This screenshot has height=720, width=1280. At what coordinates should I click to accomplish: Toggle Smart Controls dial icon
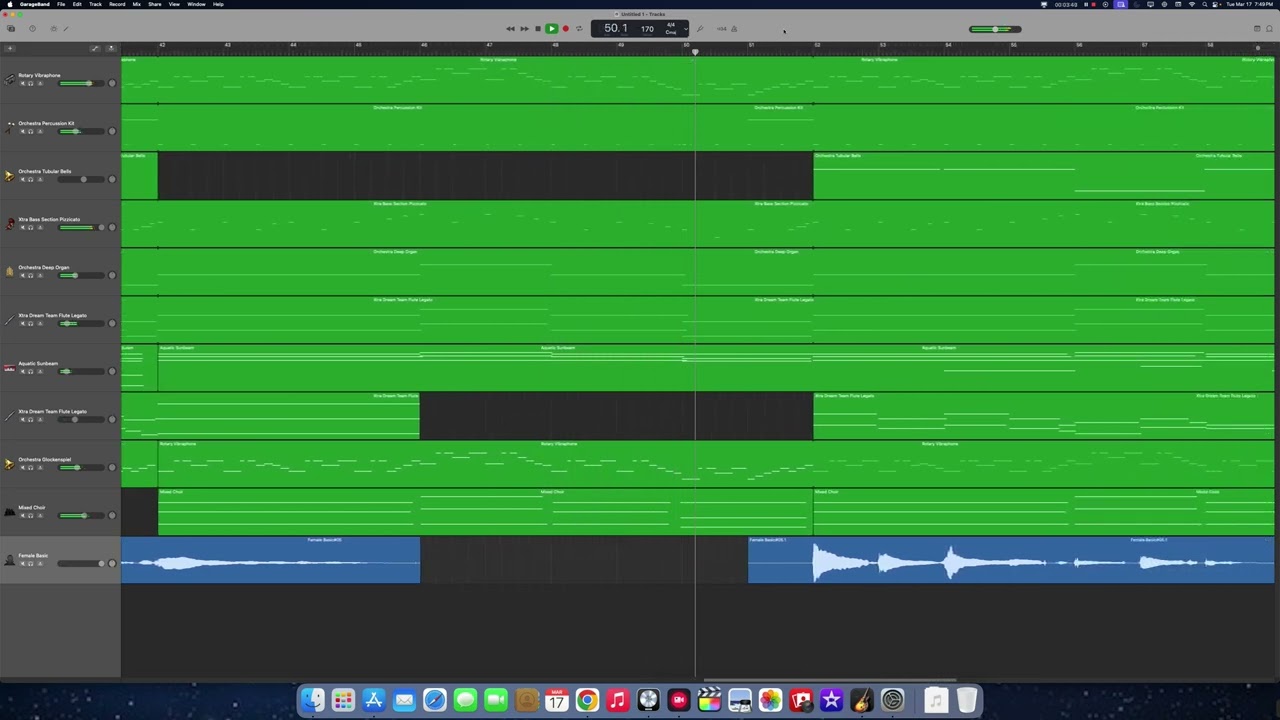(54, 28)
